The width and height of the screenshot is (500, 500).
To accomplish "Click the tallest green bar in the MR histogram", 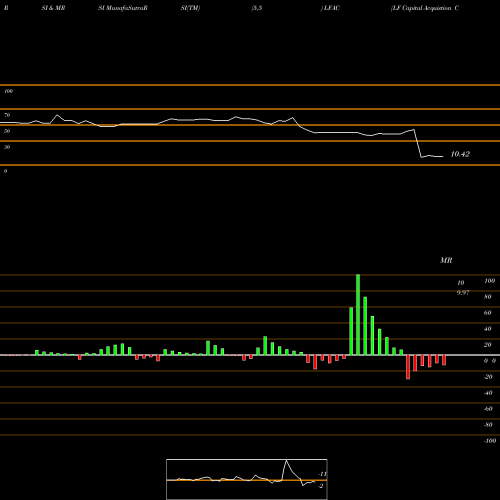I will (x=358, y=315).
